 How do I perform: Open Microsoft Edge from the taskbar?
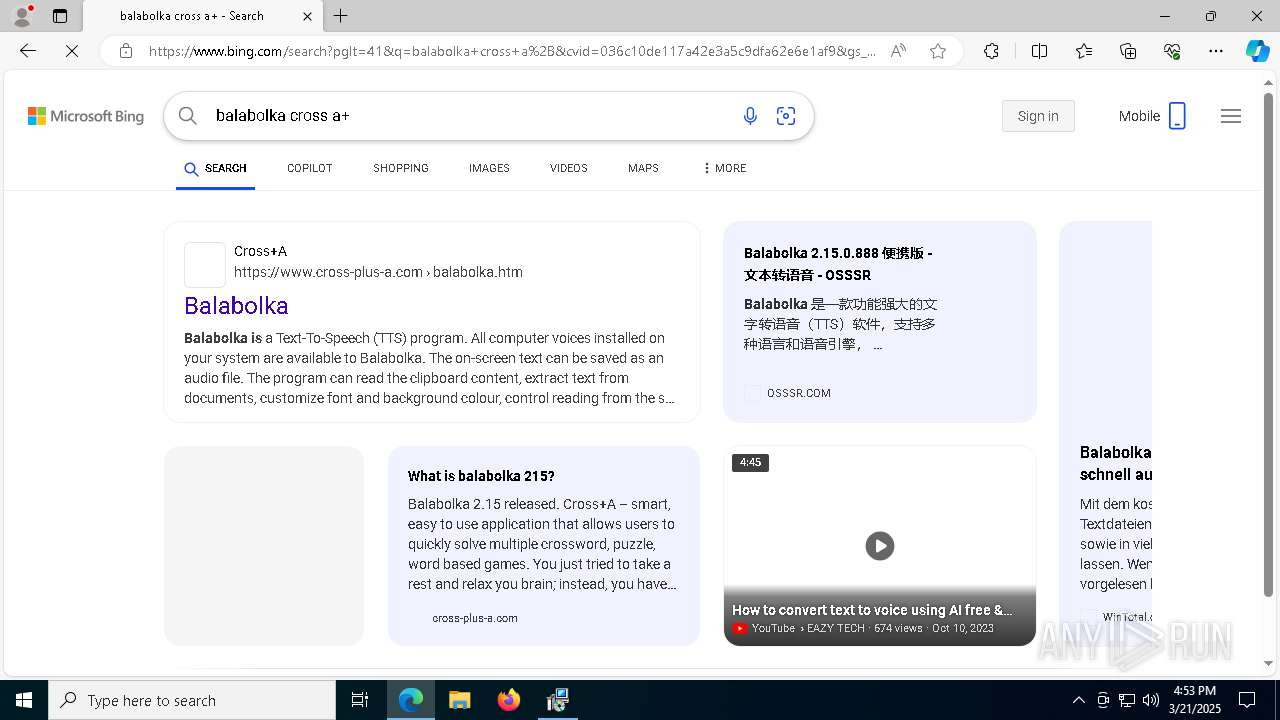[x=411, y=700]
